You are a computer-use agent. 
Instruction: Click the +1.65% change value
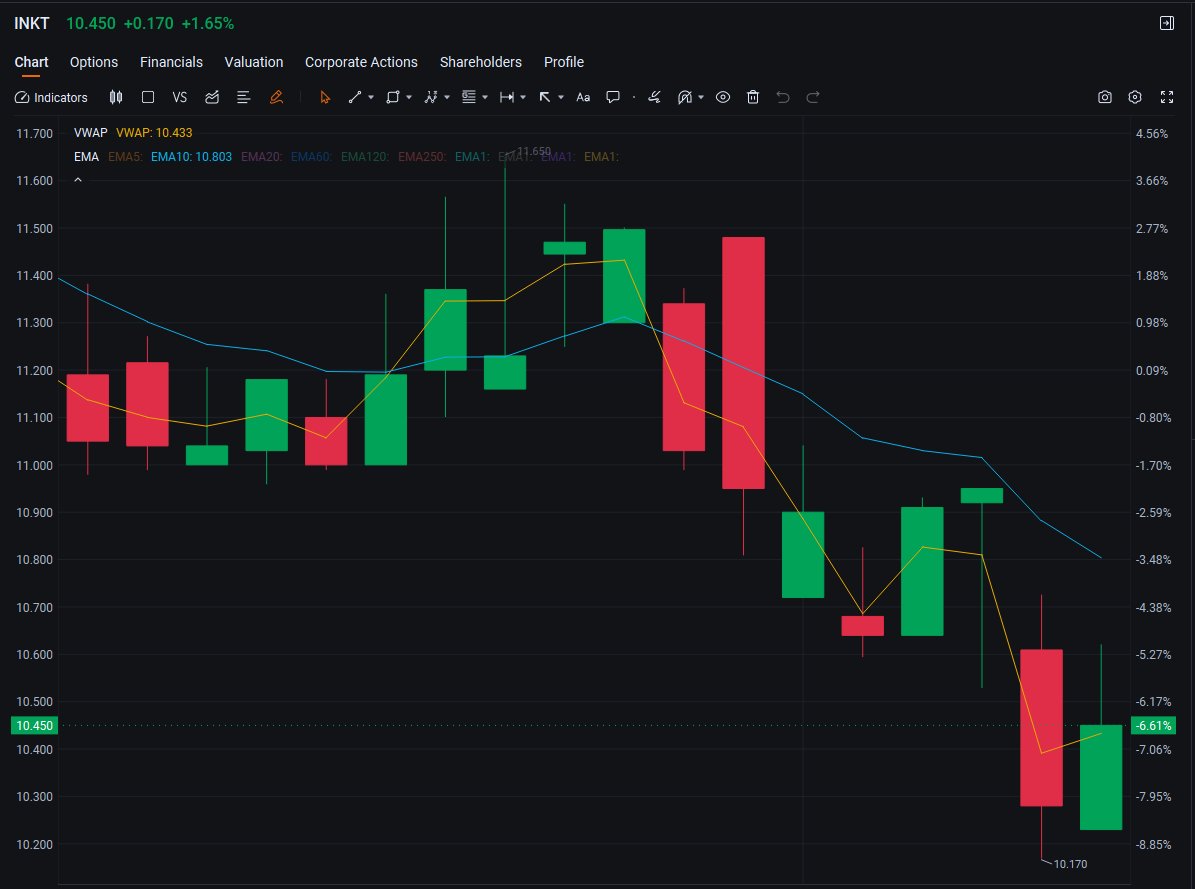(207, 24)
